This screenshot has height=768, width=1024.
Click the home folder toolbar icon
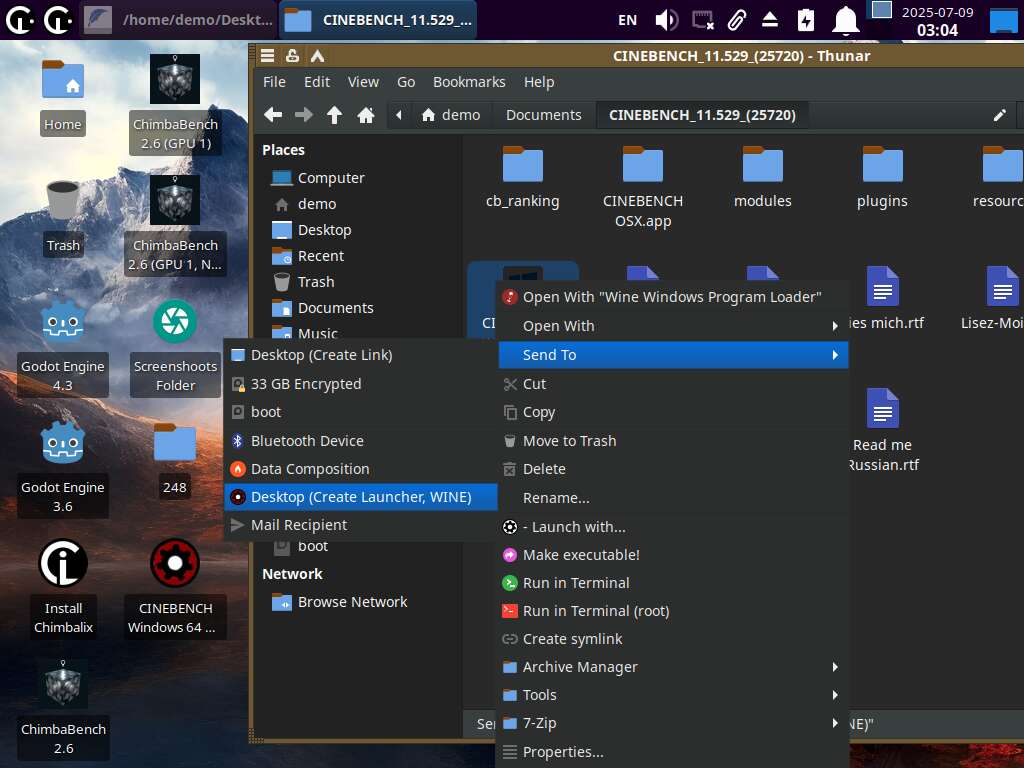(x=366, y=115)
